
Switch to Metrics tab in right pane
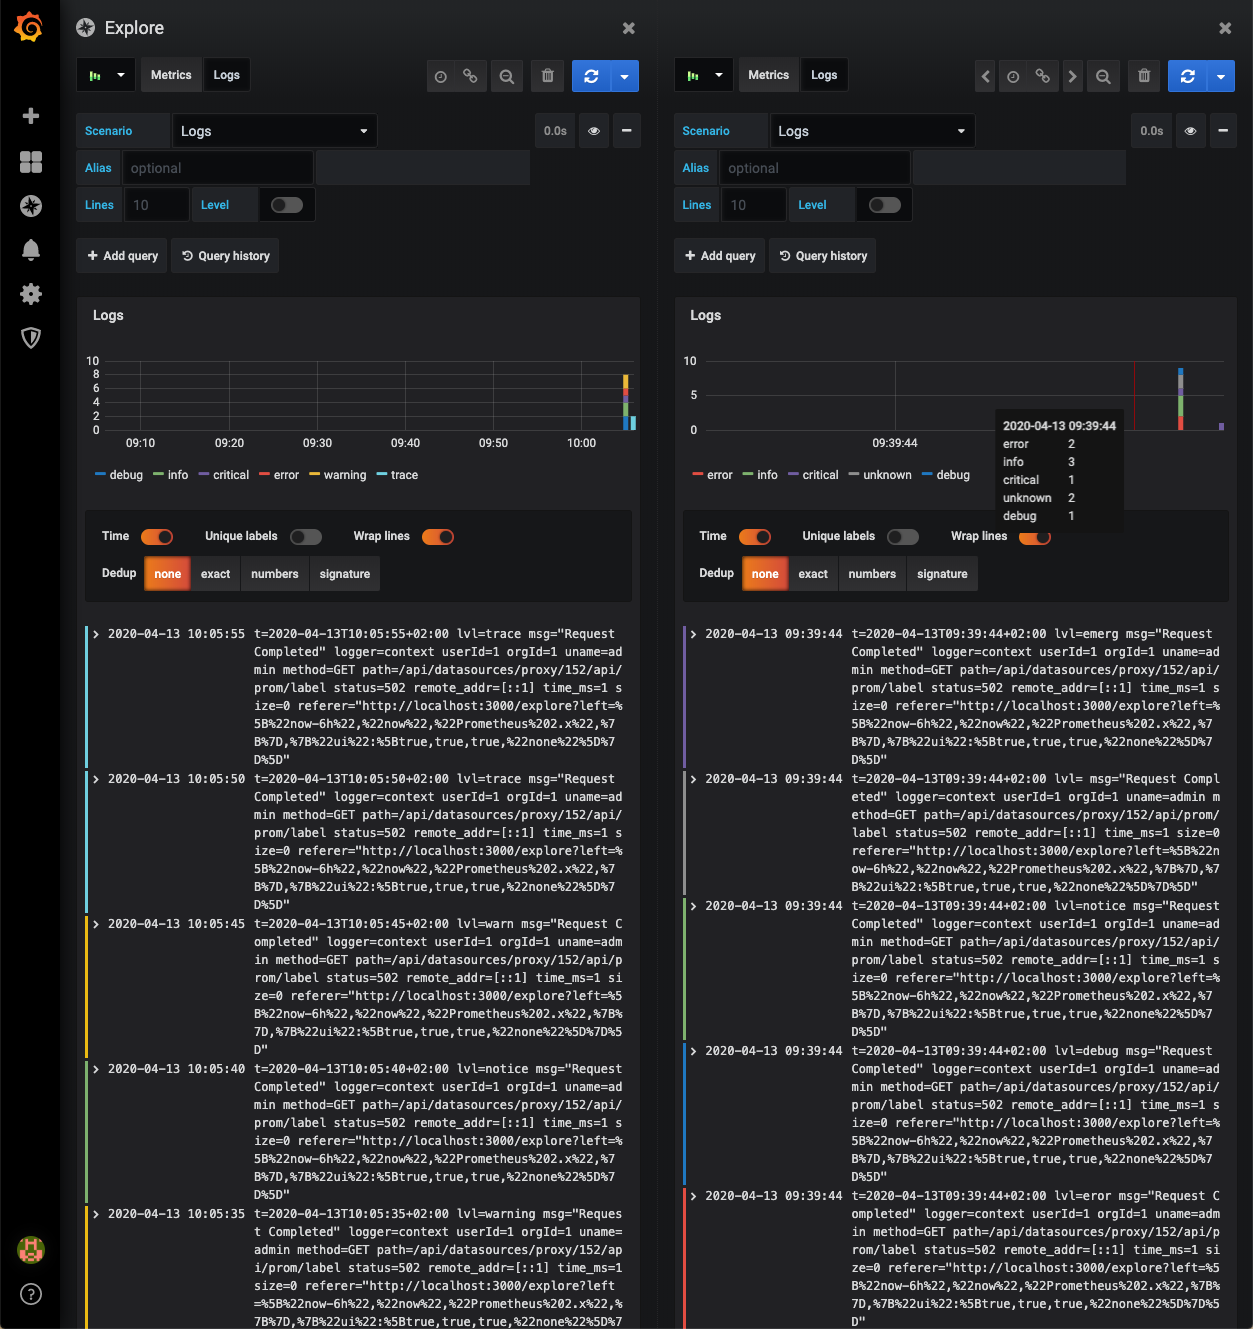coord(768,75)
